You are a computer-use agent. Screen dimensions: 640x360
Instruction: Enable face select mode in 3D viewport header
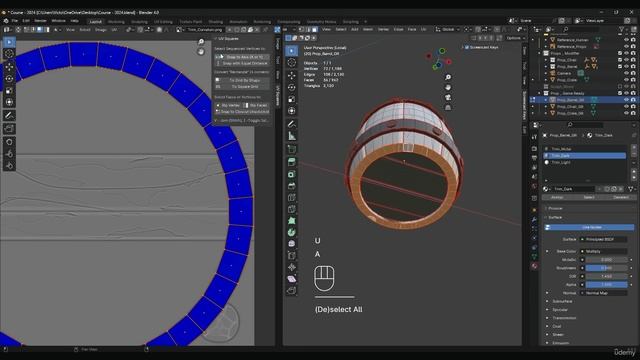315,29
